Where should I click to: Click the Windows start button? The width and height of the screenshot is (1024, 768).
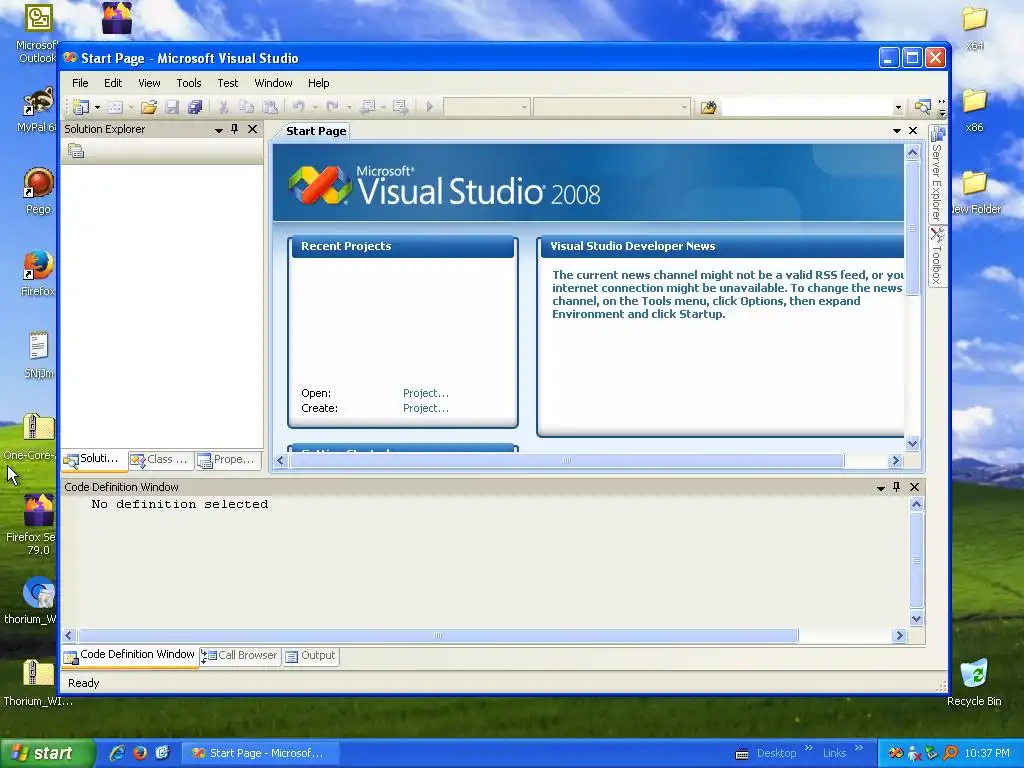[x=46, y=753]
